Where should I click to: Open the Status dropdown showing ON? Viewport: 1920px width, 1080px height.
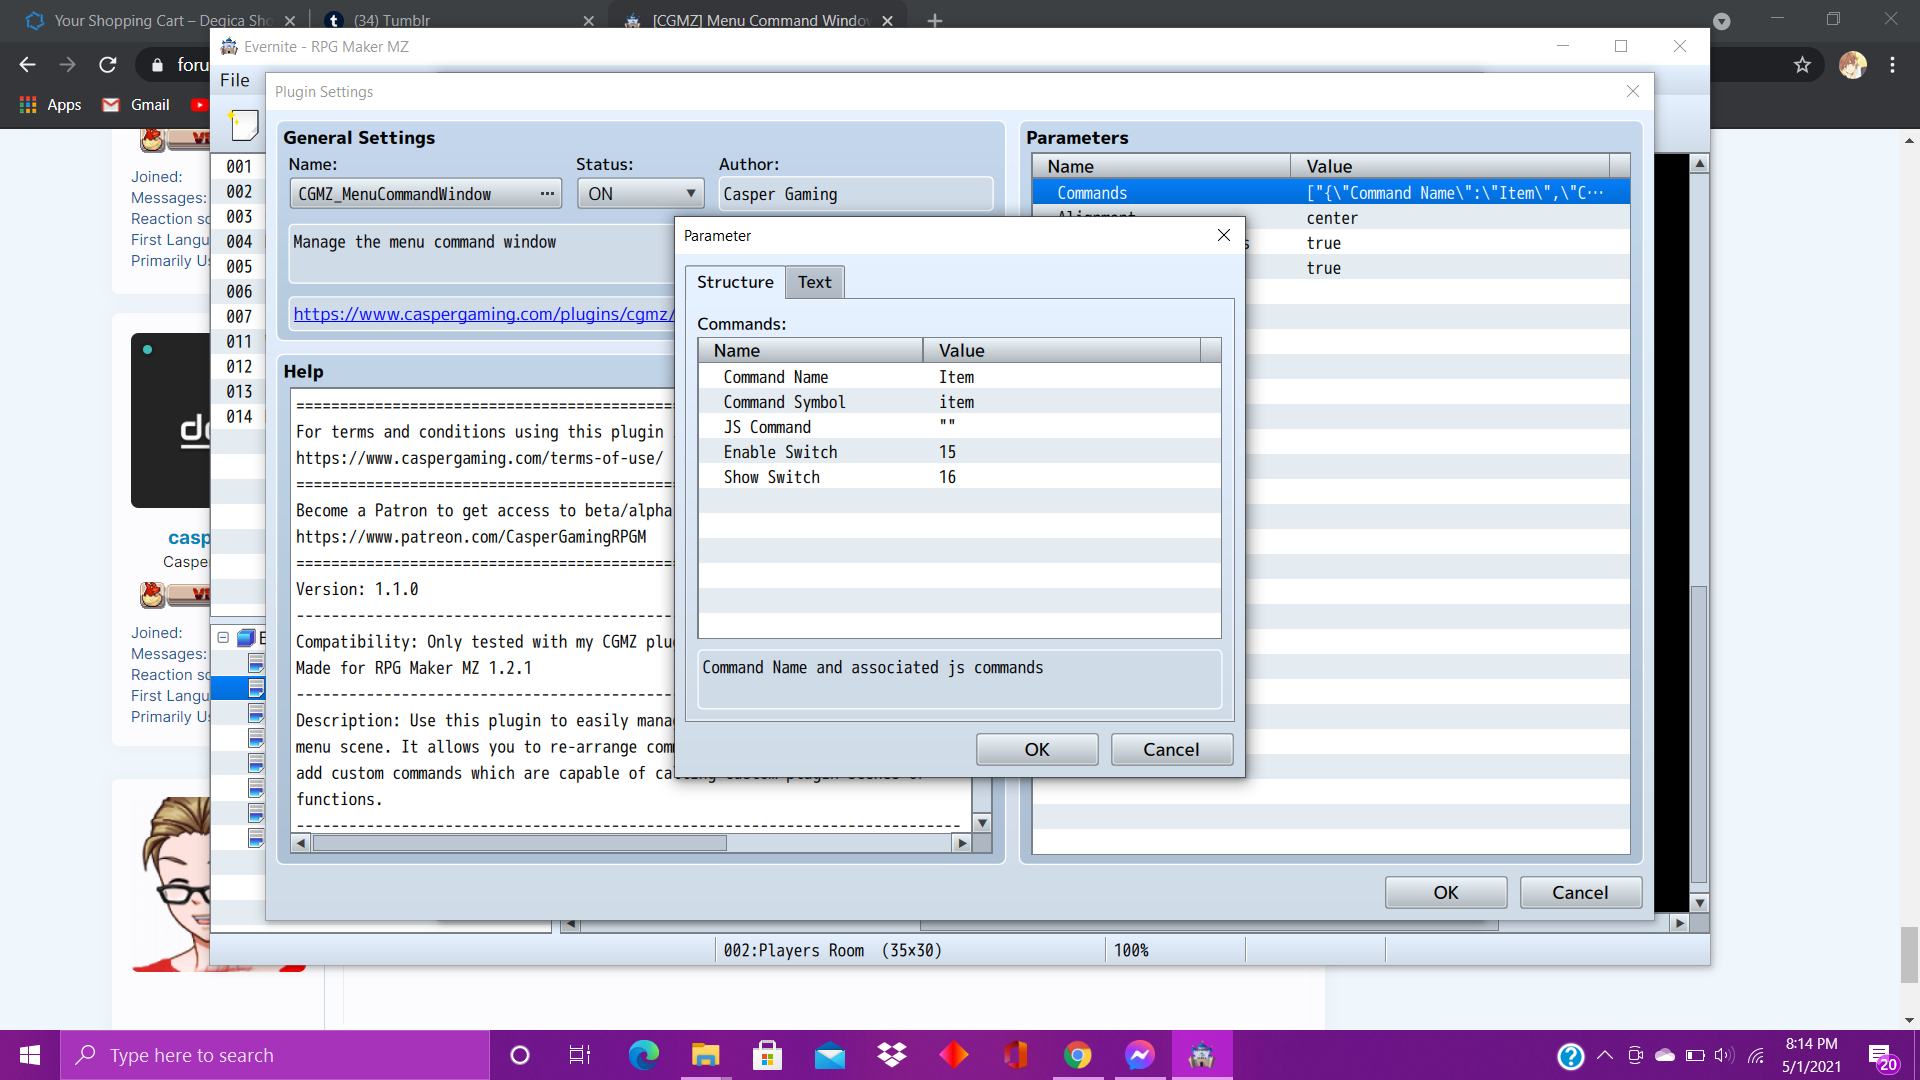click(x=641, y=194)
